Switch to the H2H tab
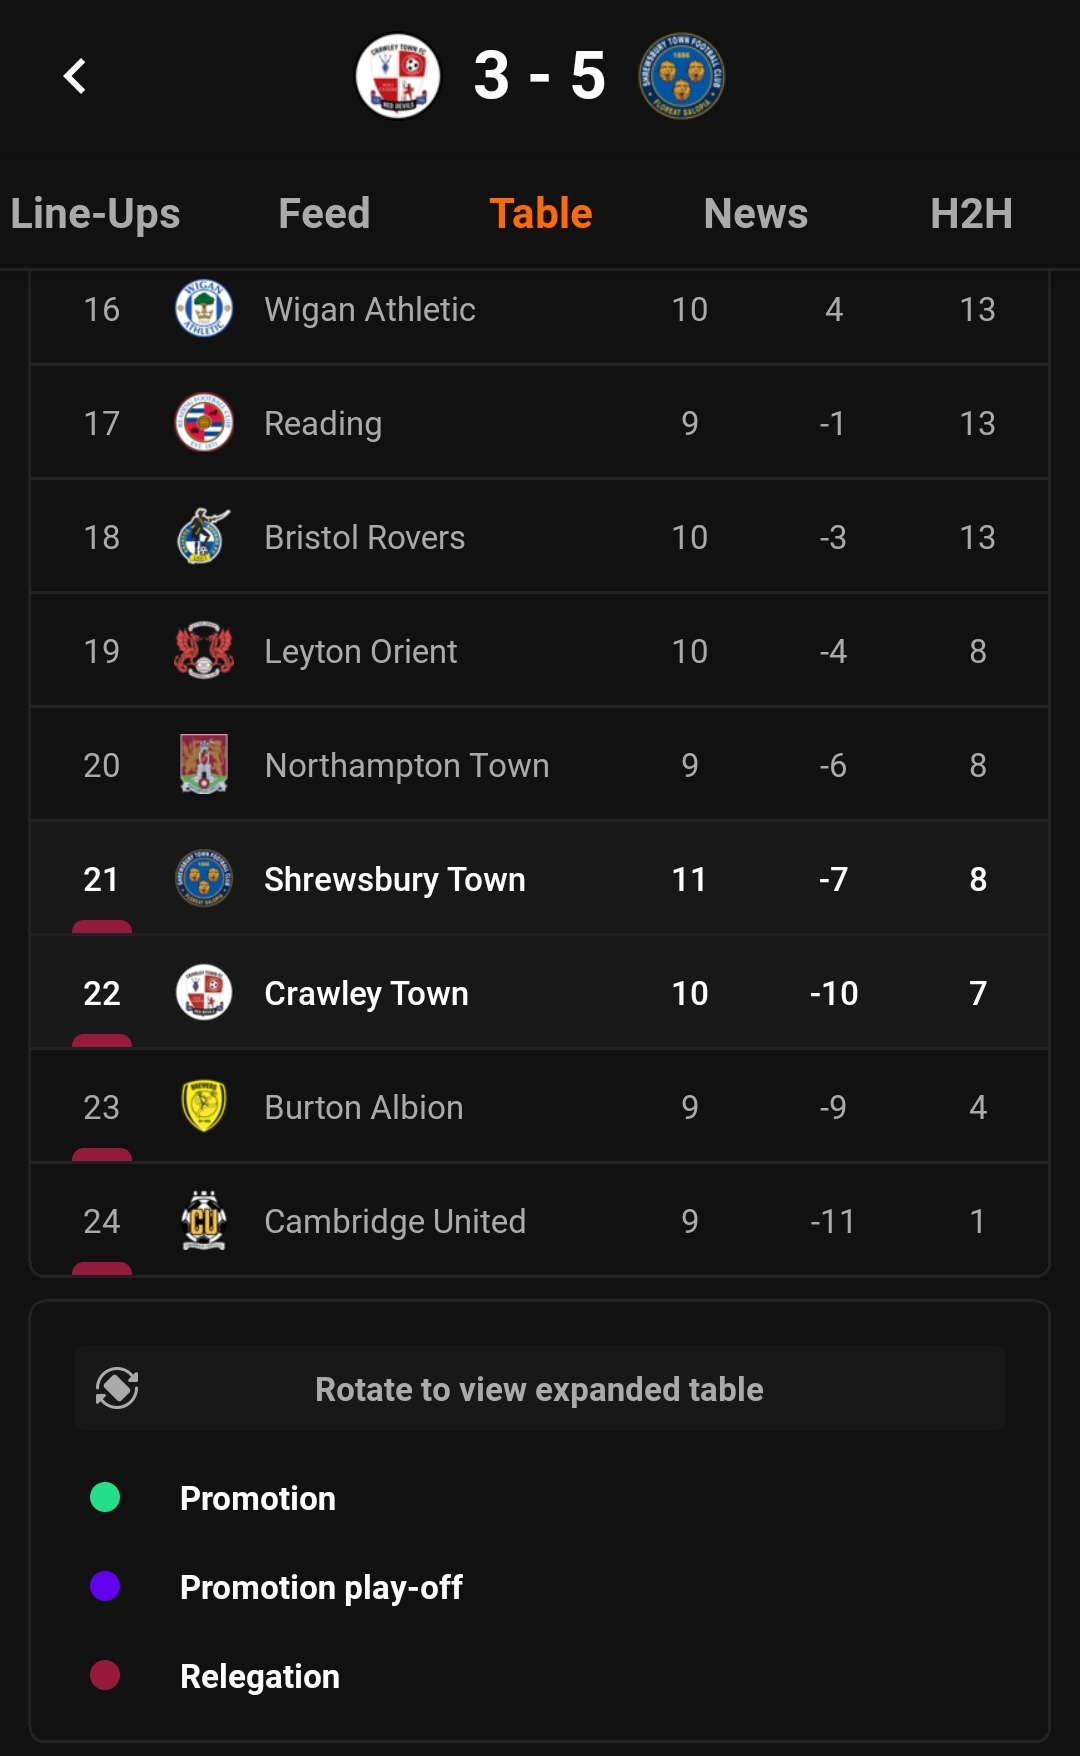The image size is (1080, 1756). click(971, 213)
